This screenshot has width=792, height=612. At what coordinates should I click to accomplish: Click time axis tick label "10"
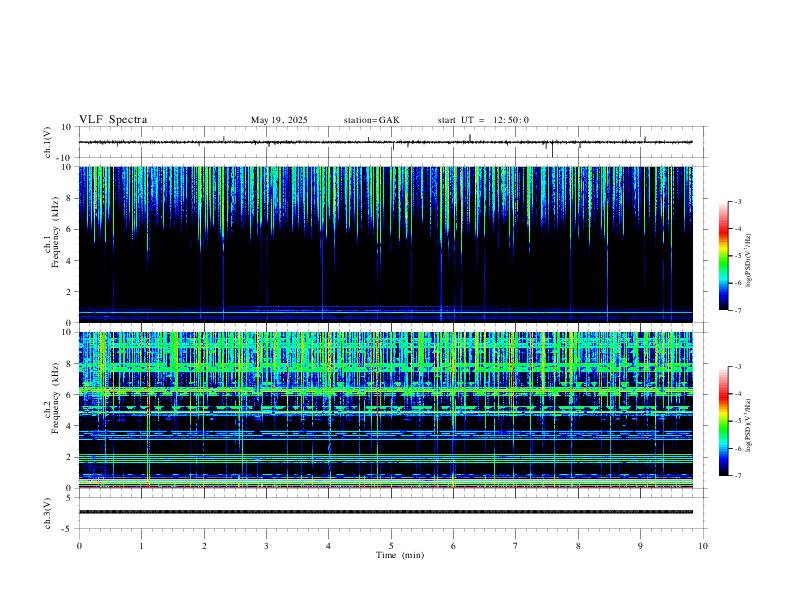pyautogui.click(x=703, y=546)
